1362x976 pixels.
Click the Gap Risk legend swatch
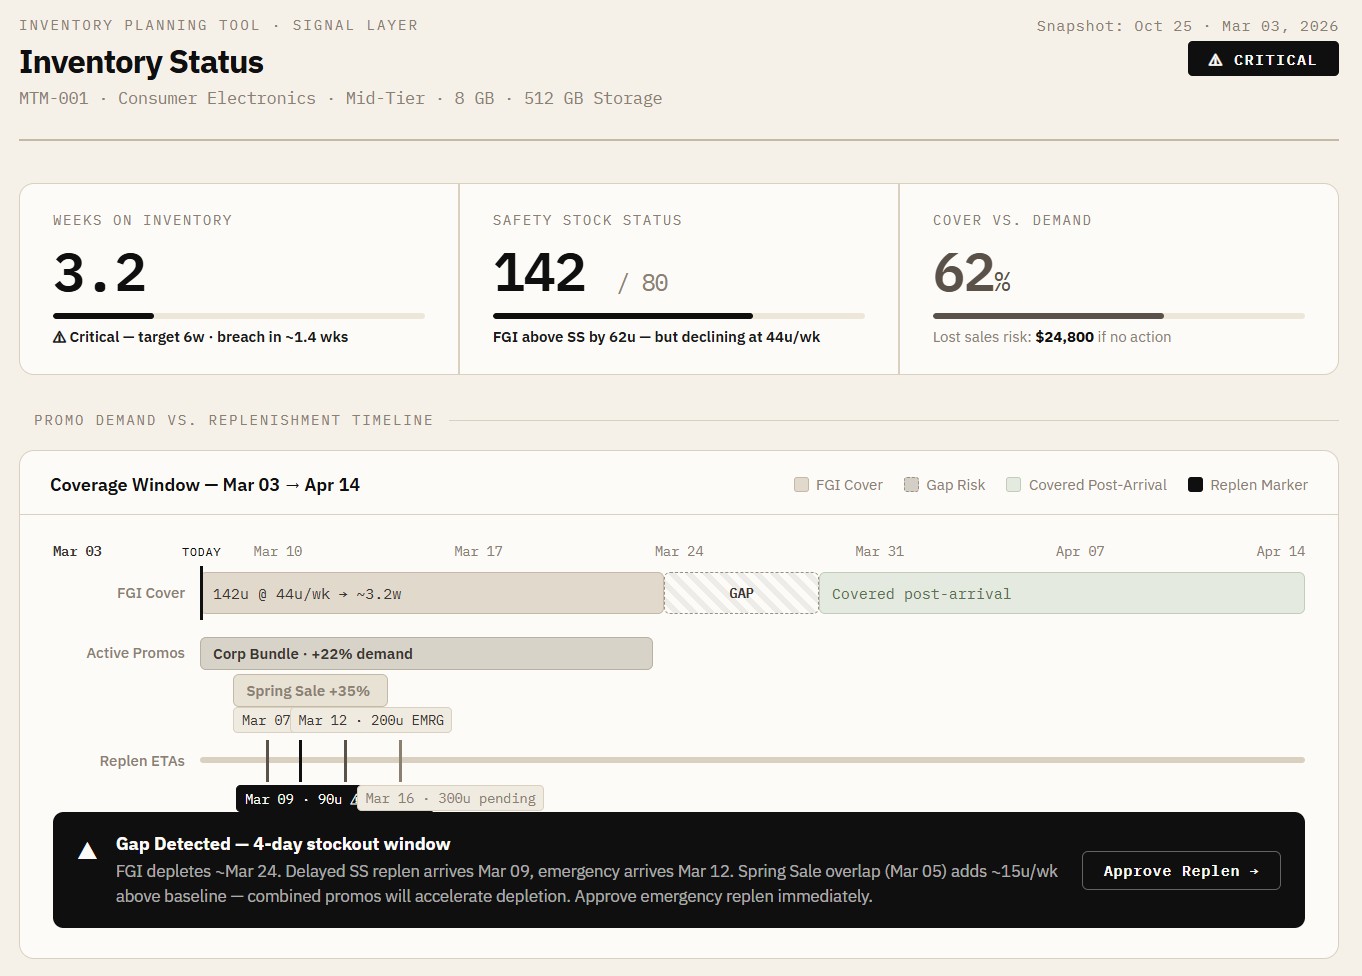(x=911, y=485)
